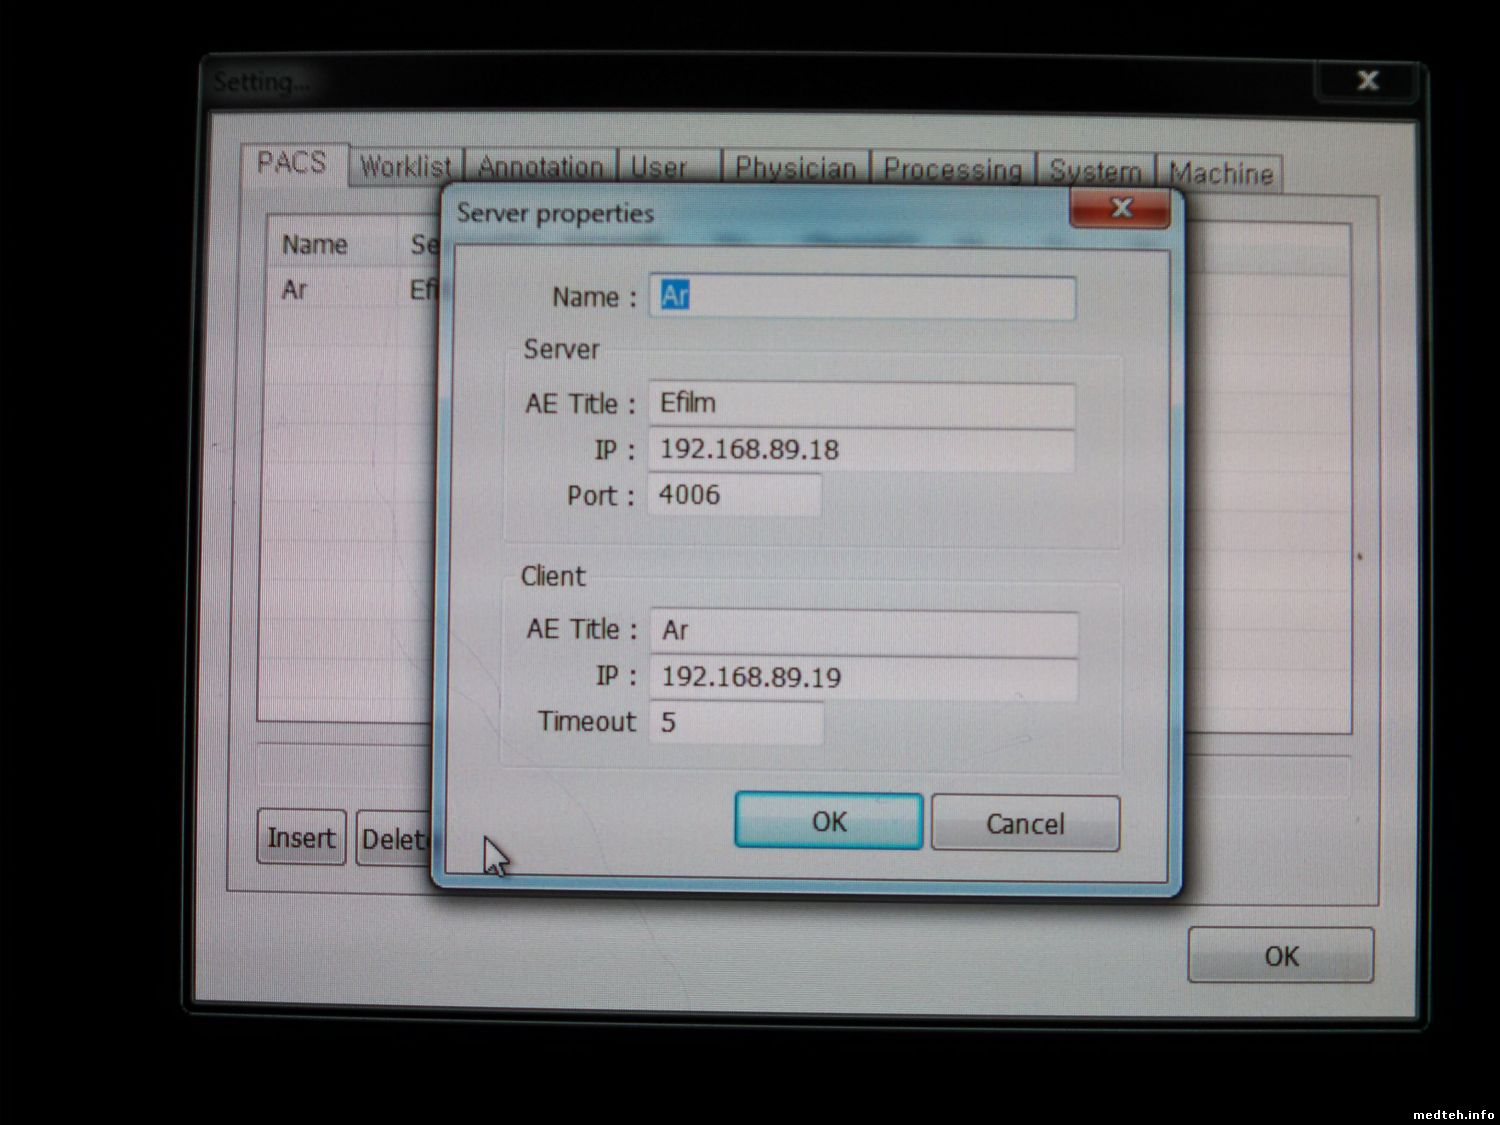
Task: Click the Name field containing Ar
Action: [x=862, y=297]
